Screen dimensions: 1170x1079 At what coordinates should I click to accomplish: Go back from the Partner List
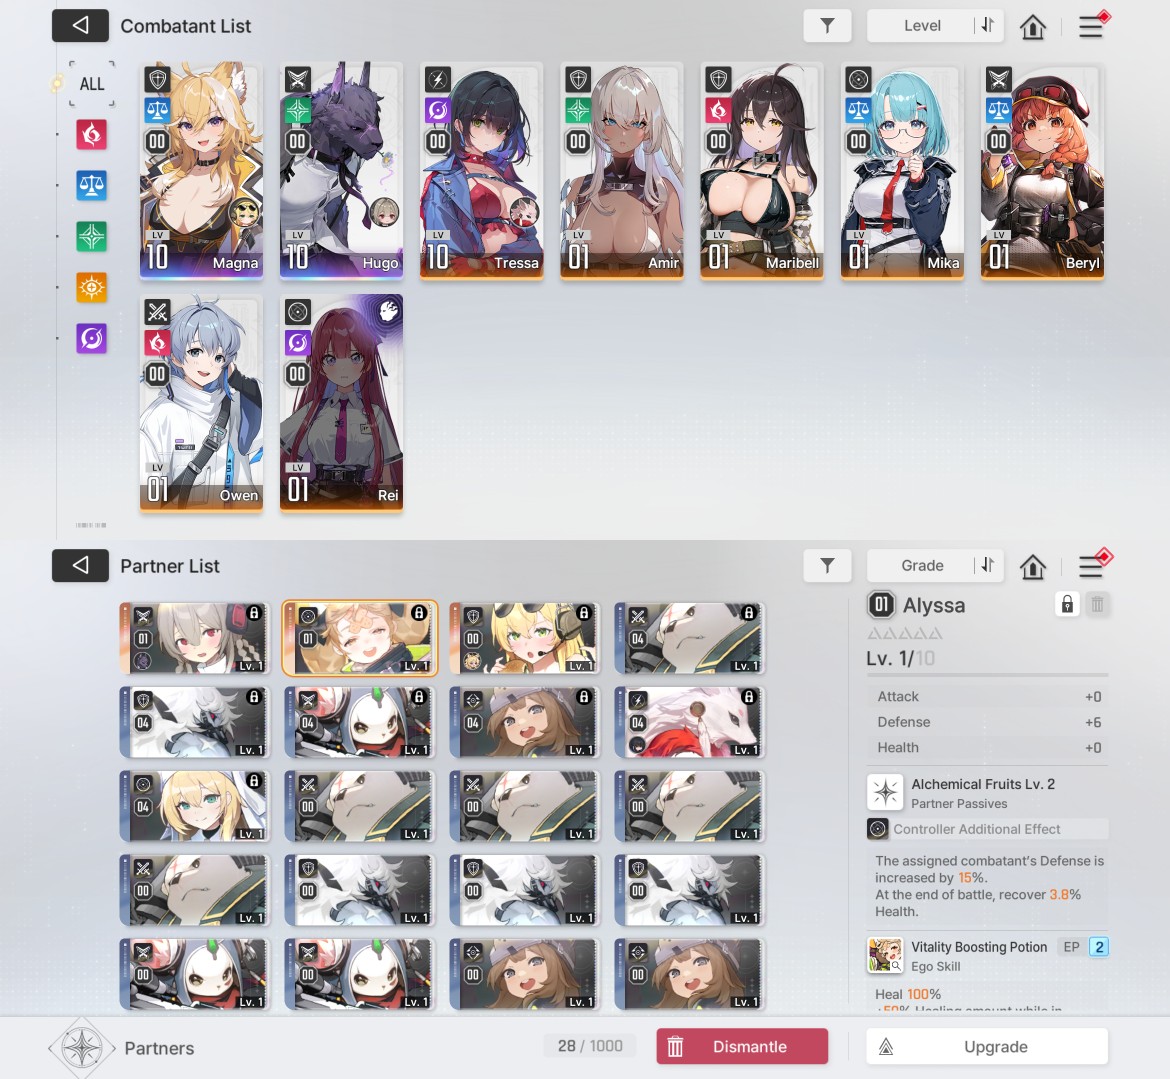(80, 566)
